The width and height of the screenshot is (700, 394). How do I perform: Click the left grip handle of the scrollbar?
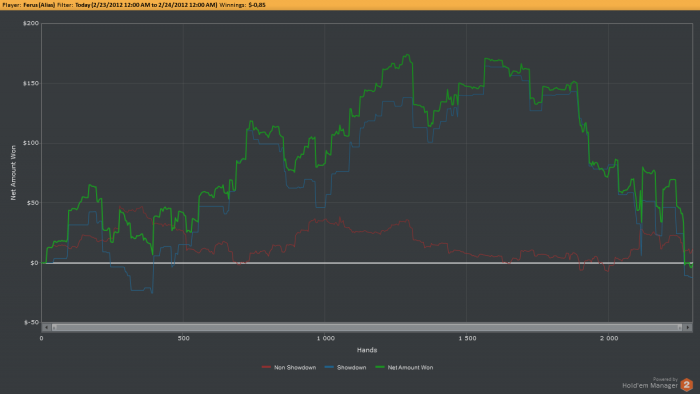click(x=54, y=328)
